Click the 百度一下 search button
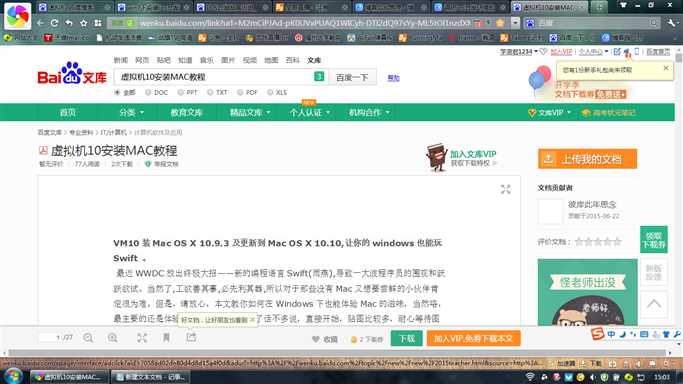The height and width of the screenshot is (384, 683). click(x=352, y=77)
